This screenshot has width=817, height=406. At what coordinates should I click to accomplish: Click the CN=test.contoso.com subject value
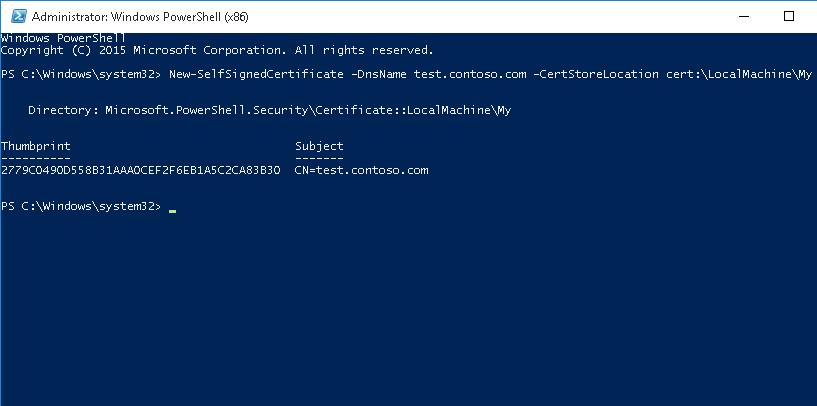362,170
